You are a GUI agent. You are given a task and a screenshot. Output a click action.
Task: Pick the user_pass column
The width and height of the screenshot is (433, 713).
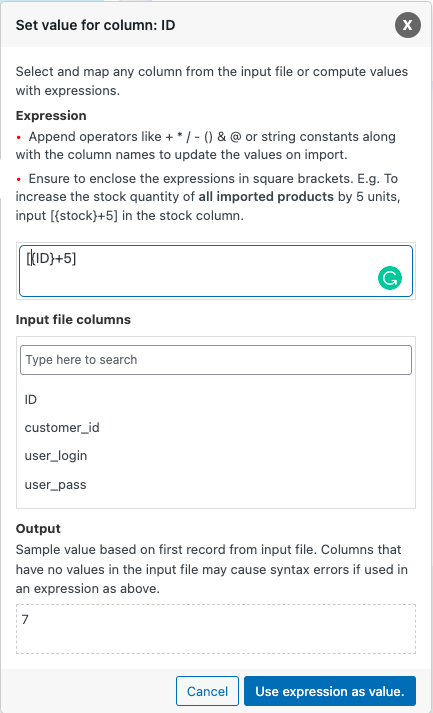(55, 485)
